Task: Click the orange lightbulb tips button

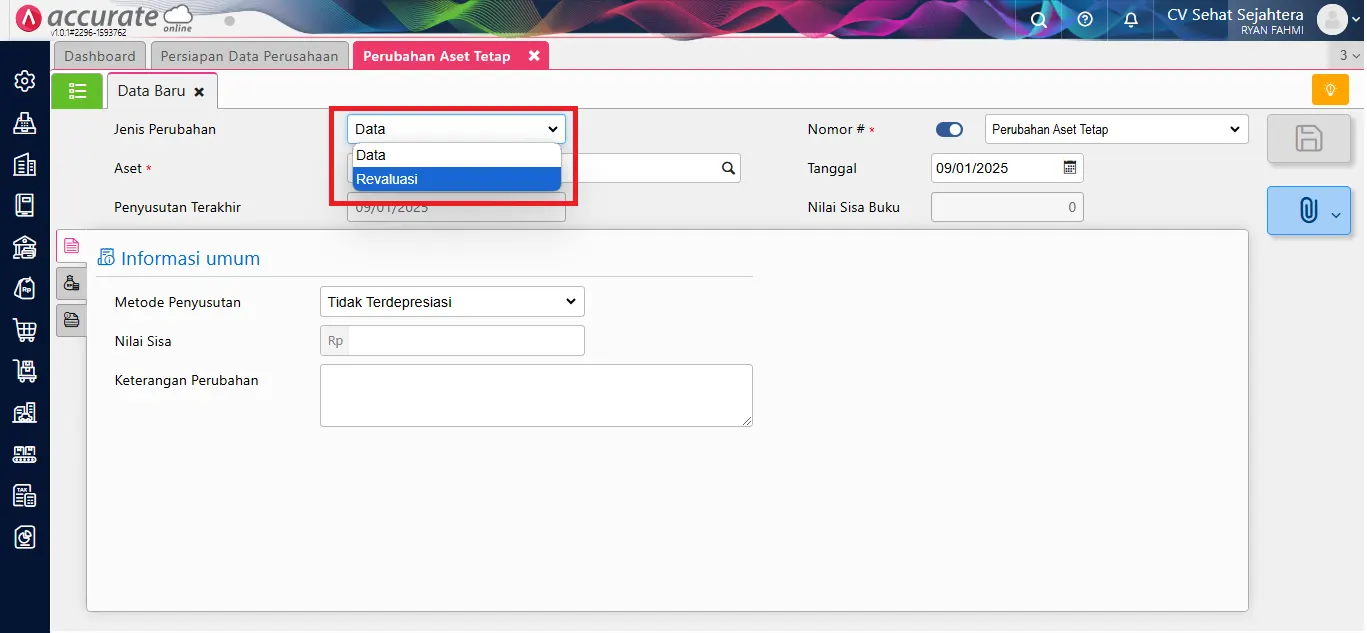Action: [1330, 89]
